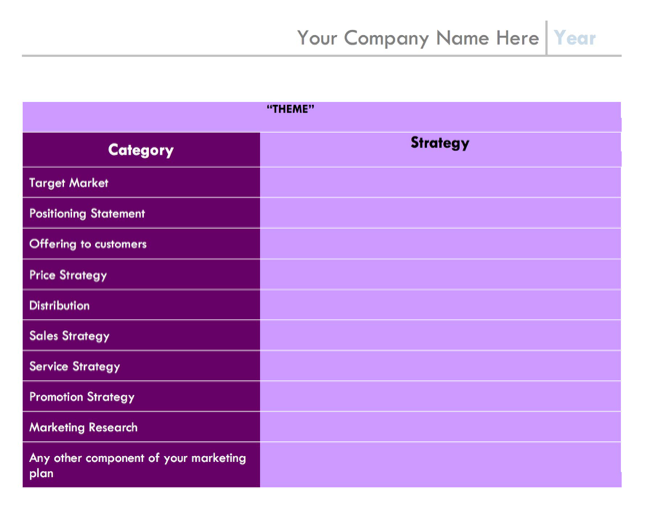The width and height of the screenshot is (645, 506).
Task: Click the "Your Company Name Here" header text
Action: (x=417, y=38)
